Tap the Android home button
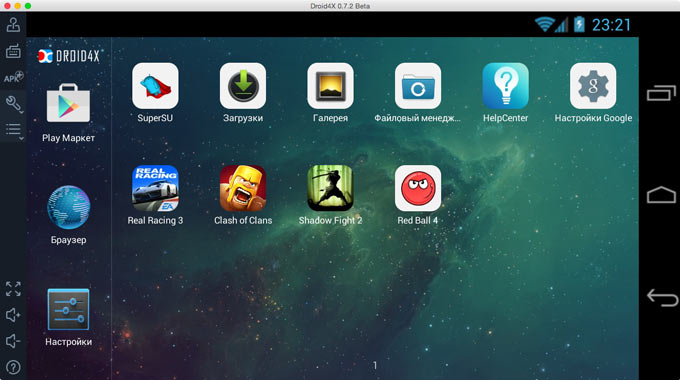680x380 pixels. tap(661, 195)
